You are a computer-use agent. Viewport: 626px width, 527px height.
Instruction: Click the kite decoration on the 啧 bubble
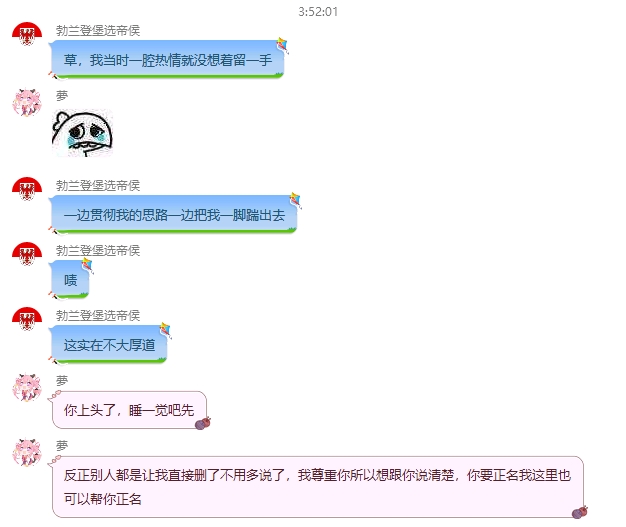87,265
